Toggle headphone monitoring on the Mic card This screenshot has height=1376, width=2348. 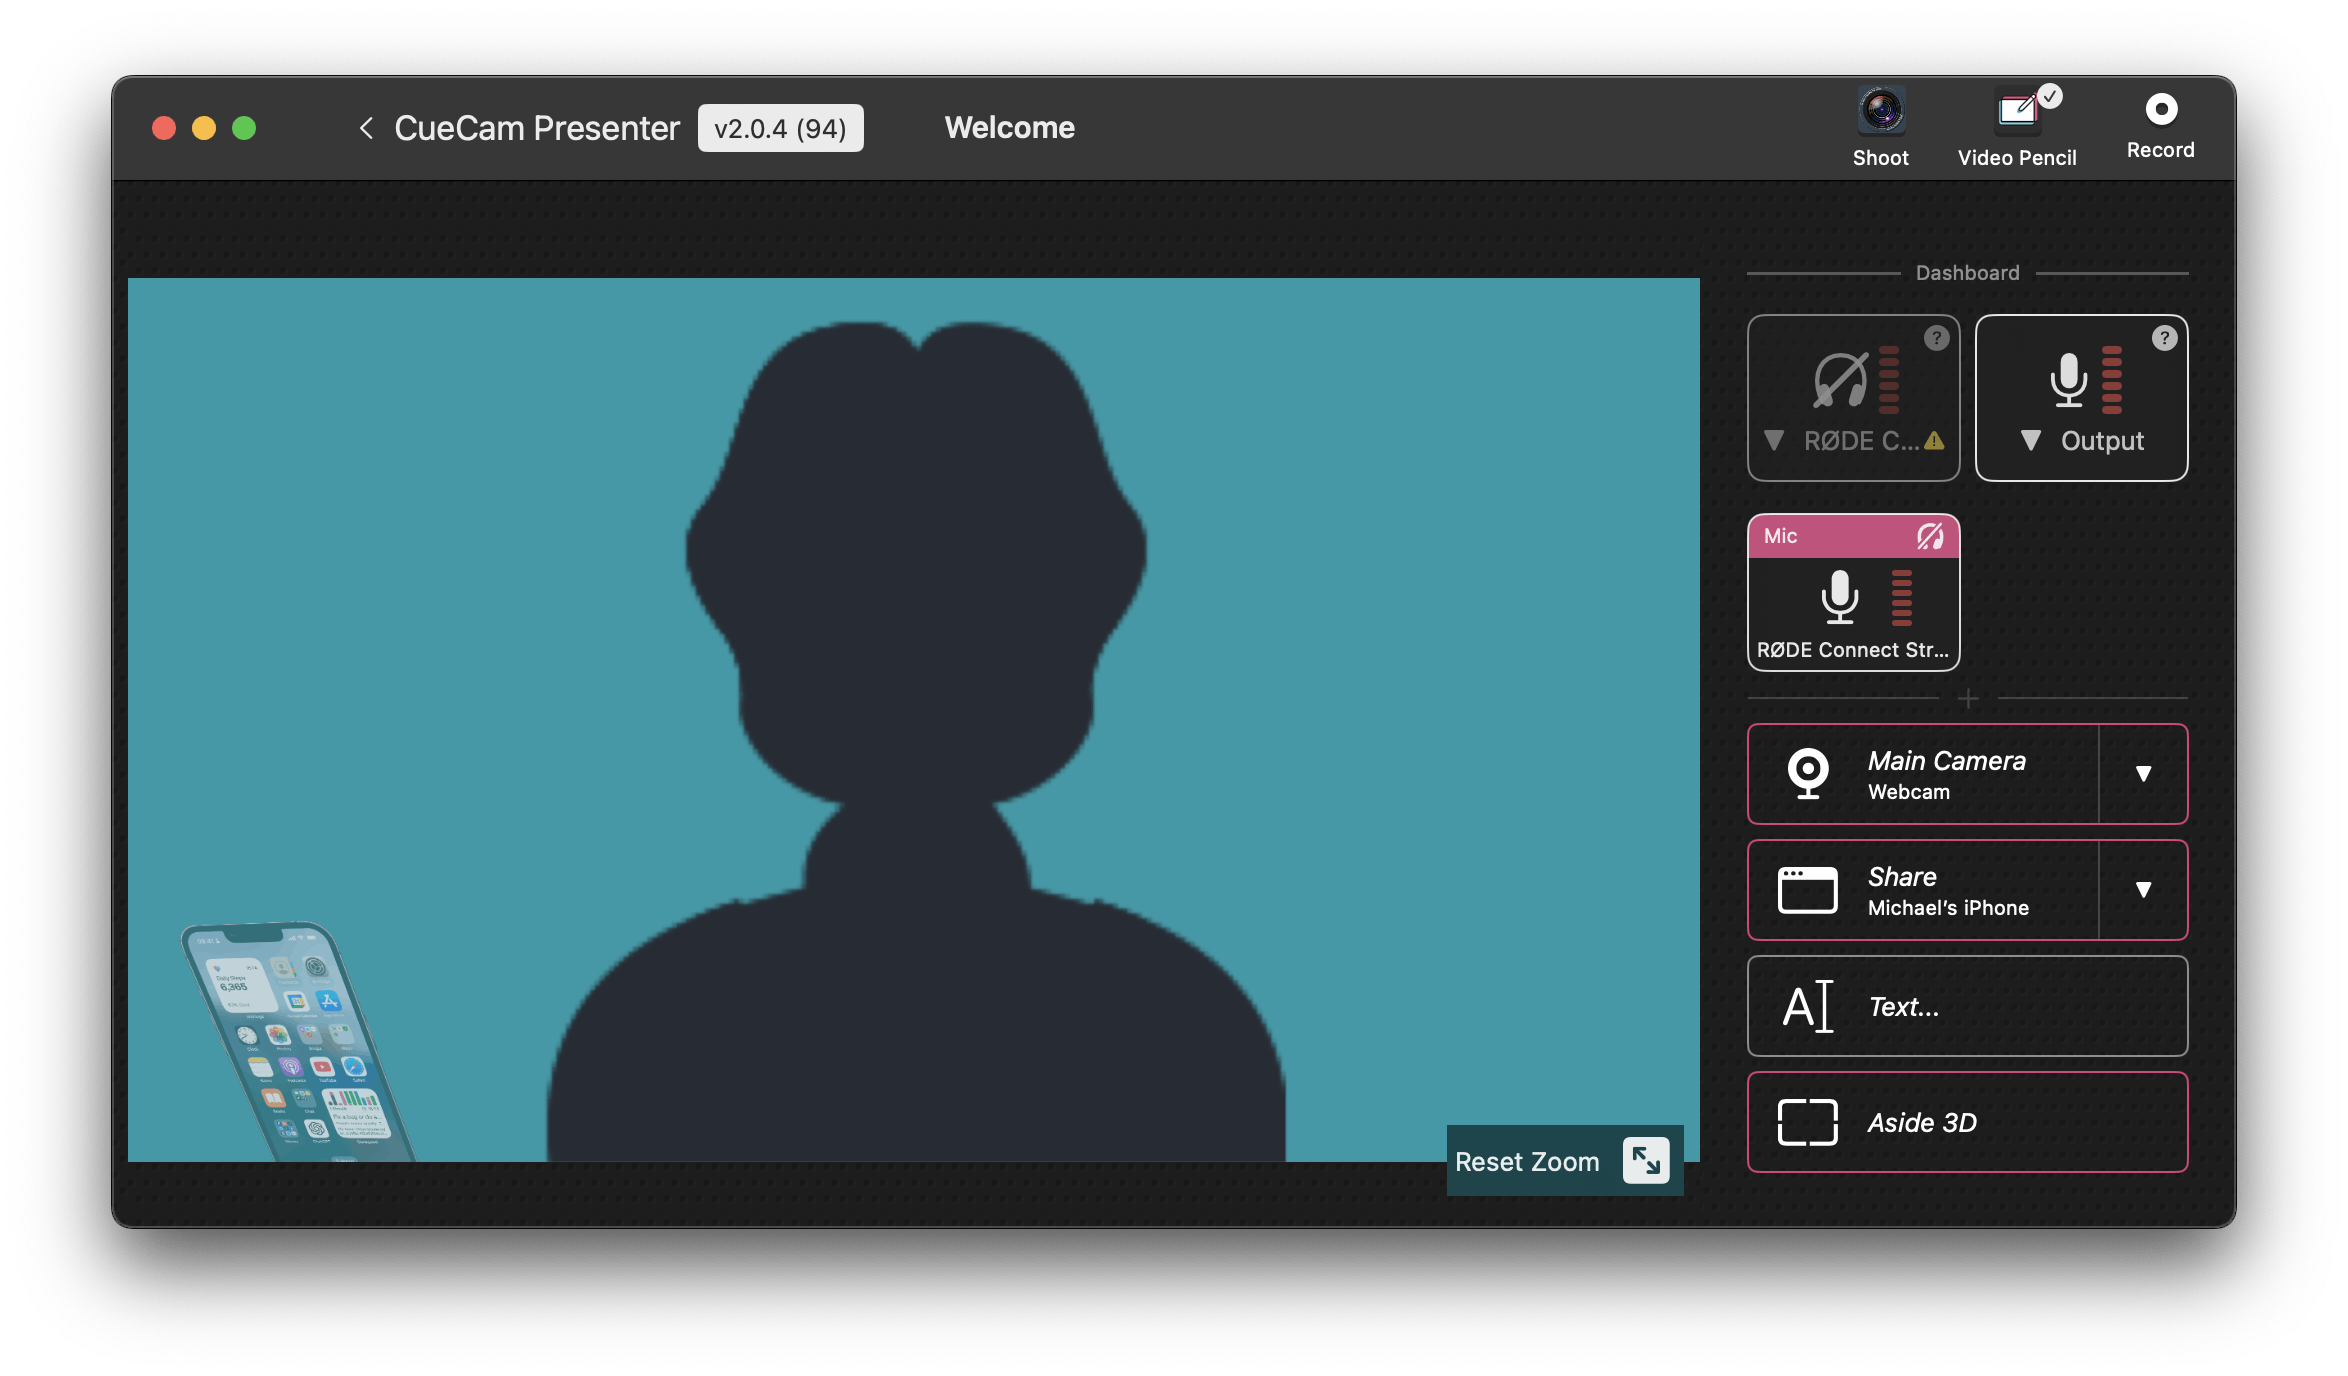point(1930,537)
